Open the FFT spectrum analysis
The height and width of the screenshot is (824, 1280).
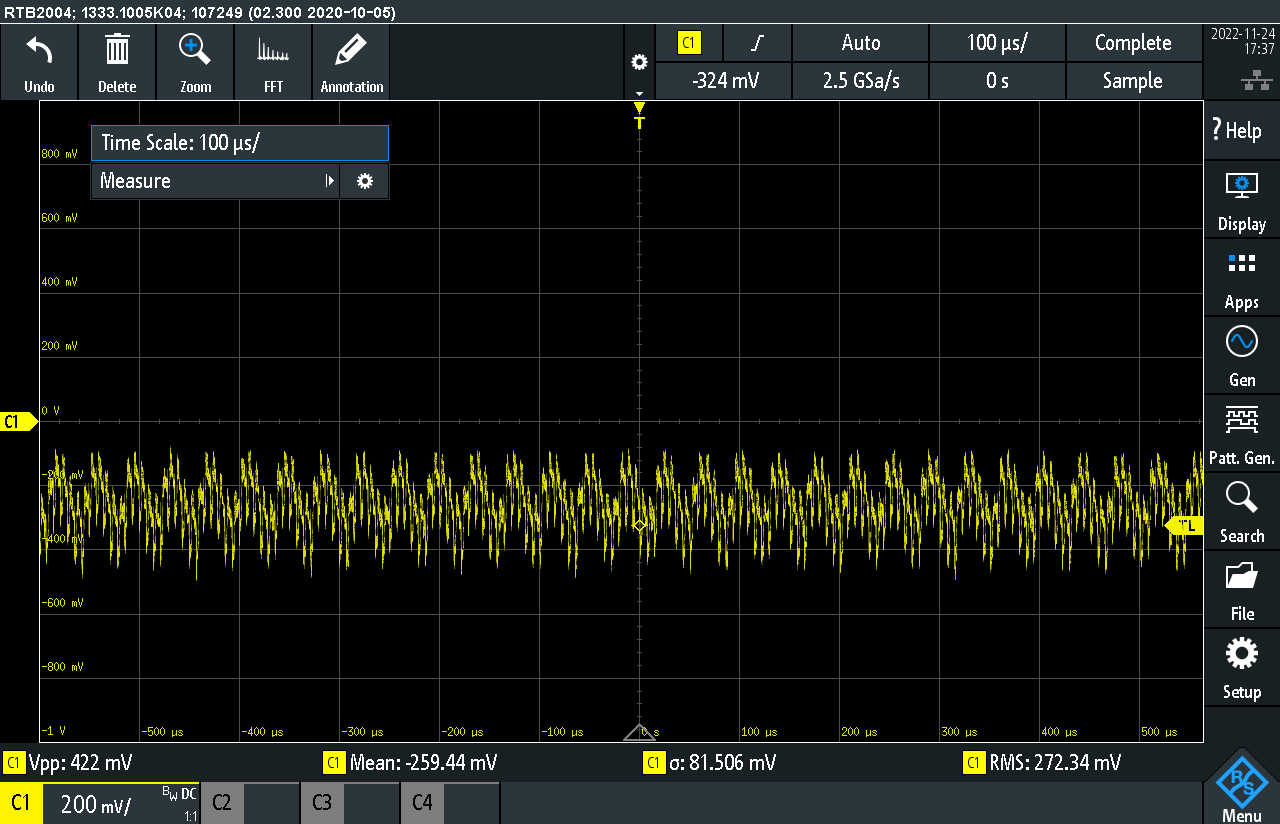point(273,50)
